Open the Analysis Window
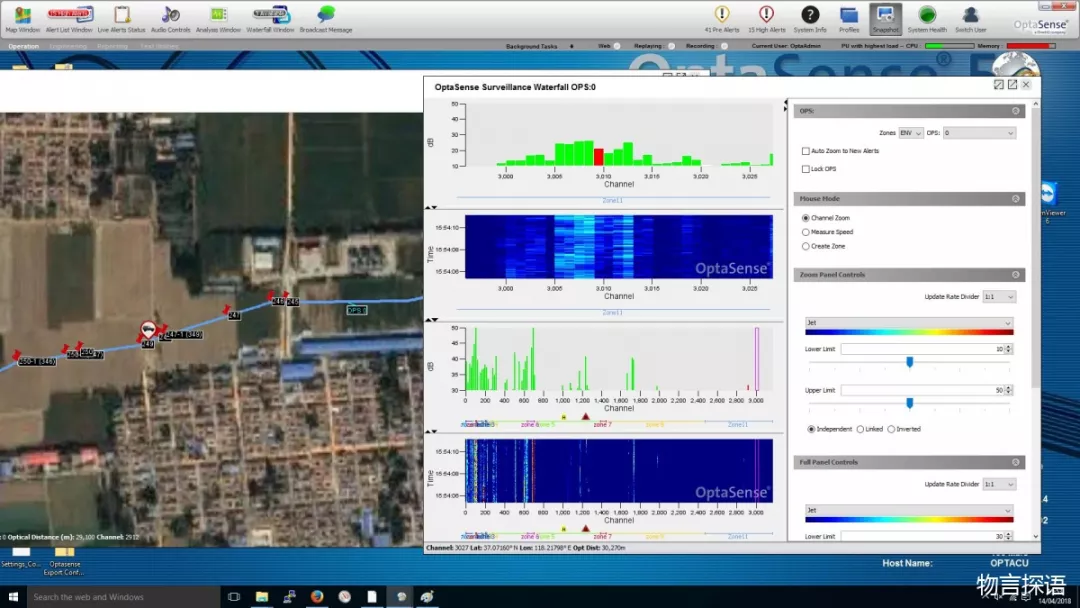The height and width of the screenshot is (608, 1080). click(218, 19)
